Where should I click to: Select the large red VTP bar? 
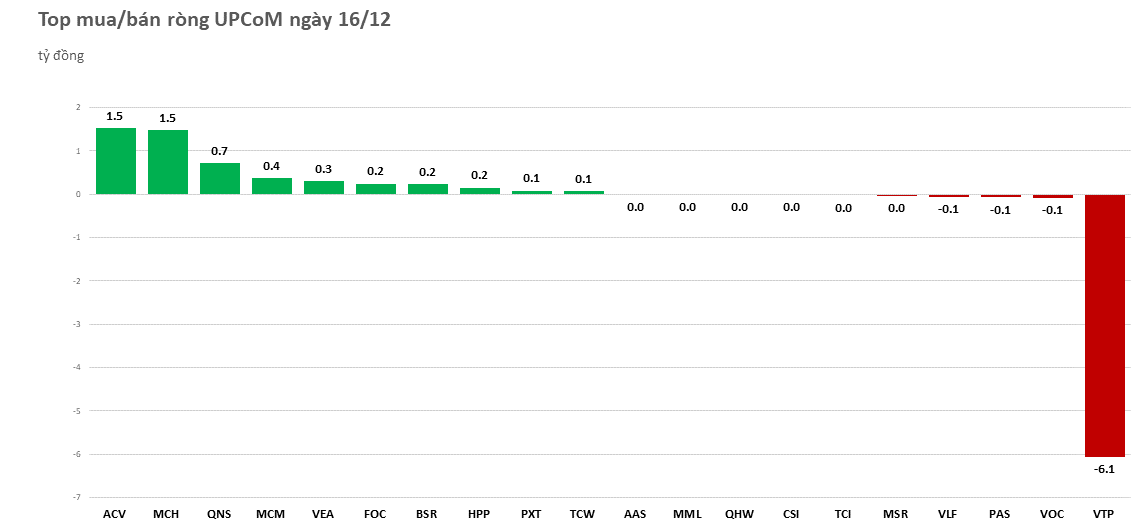tap(1104, 325)
